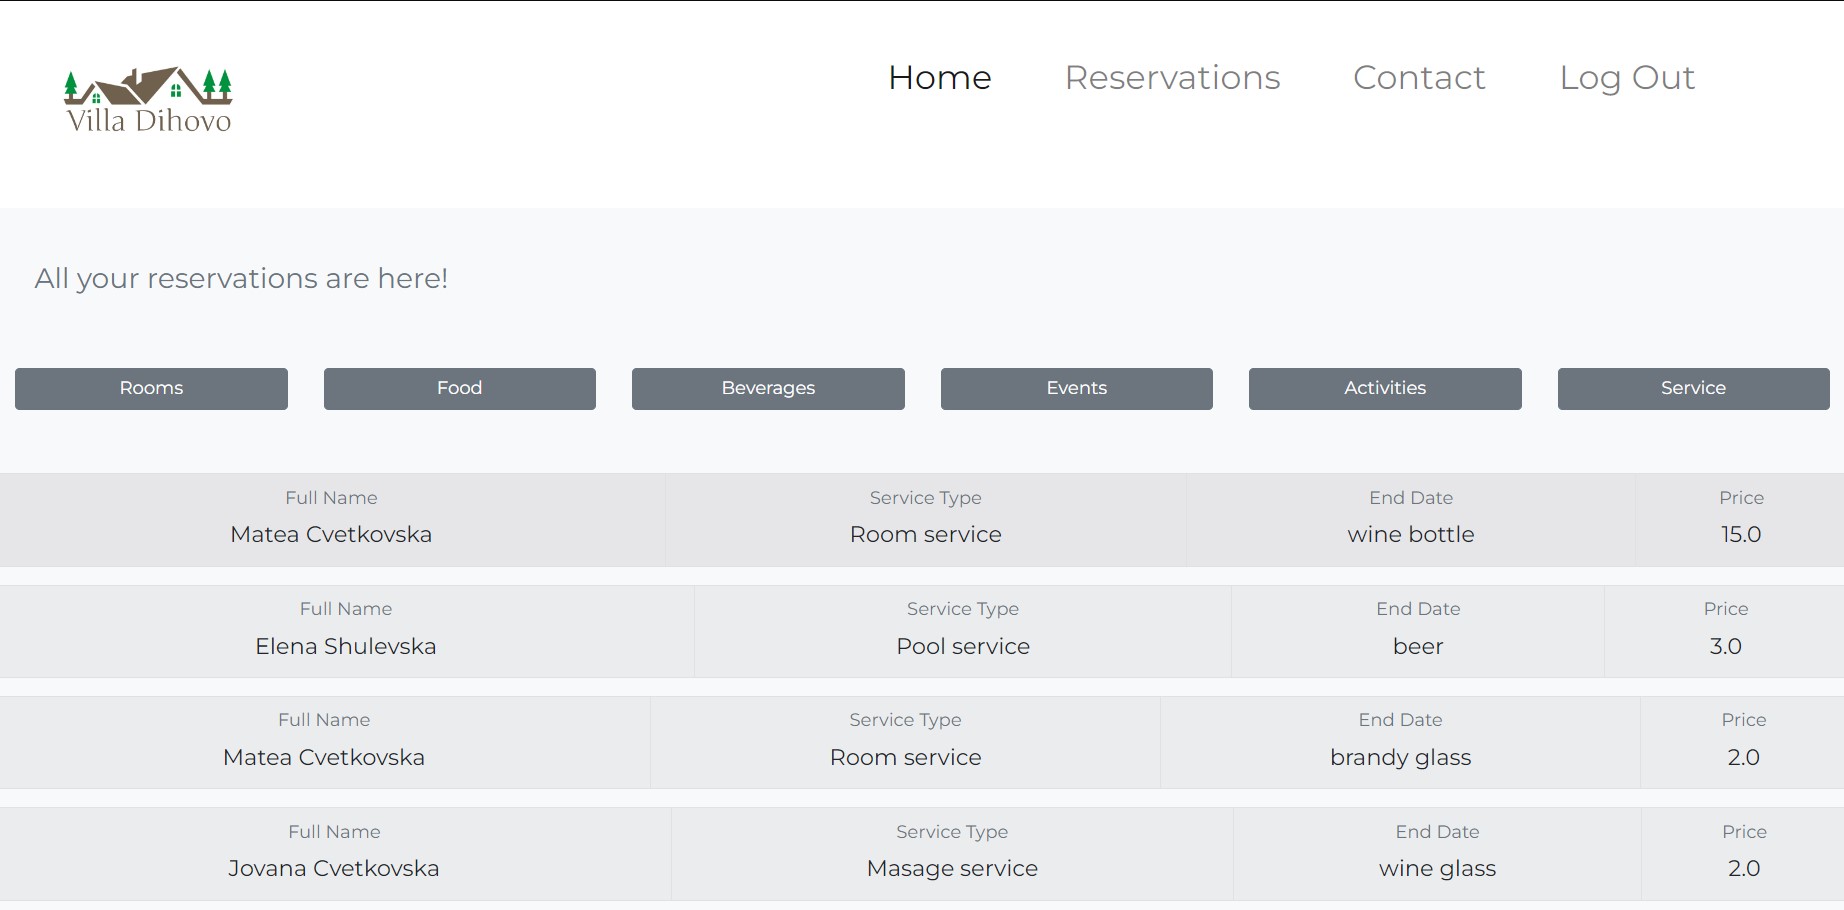
Task: Click Jovana Cvetkovska's name
Action: [x=333, y=868]
